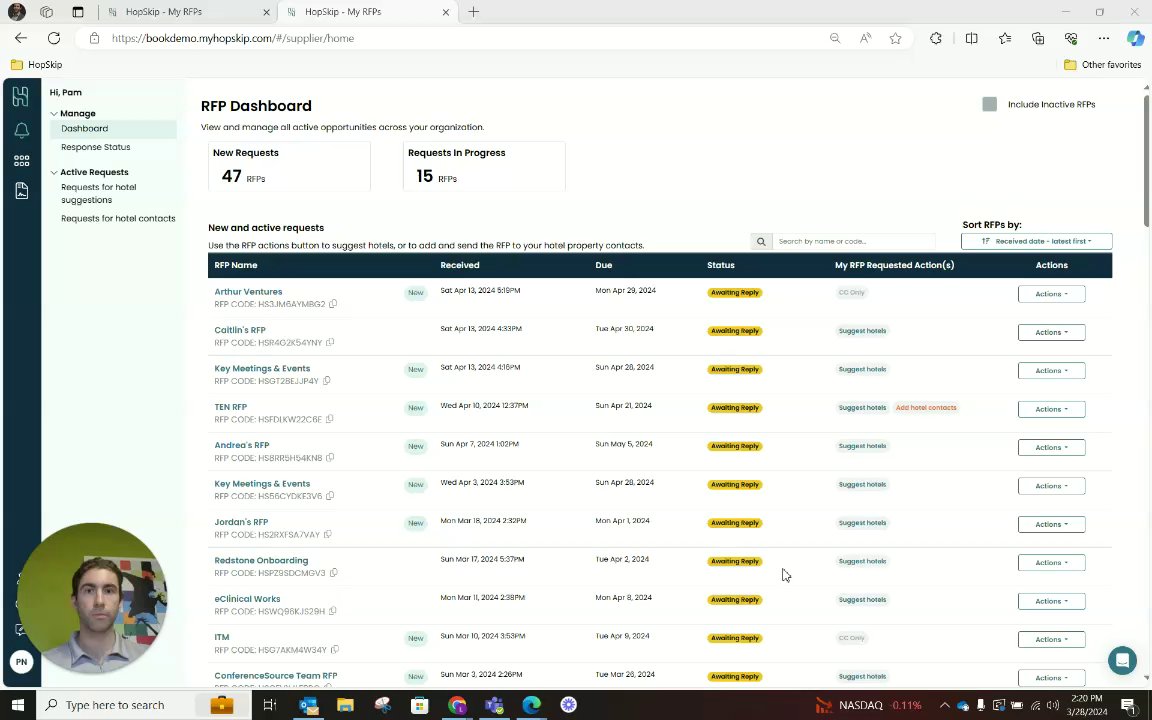Open browser settings ellipsis menu
This screenshot has width=1152, height=720.
pyautogui.click(x=1104, y=38)
